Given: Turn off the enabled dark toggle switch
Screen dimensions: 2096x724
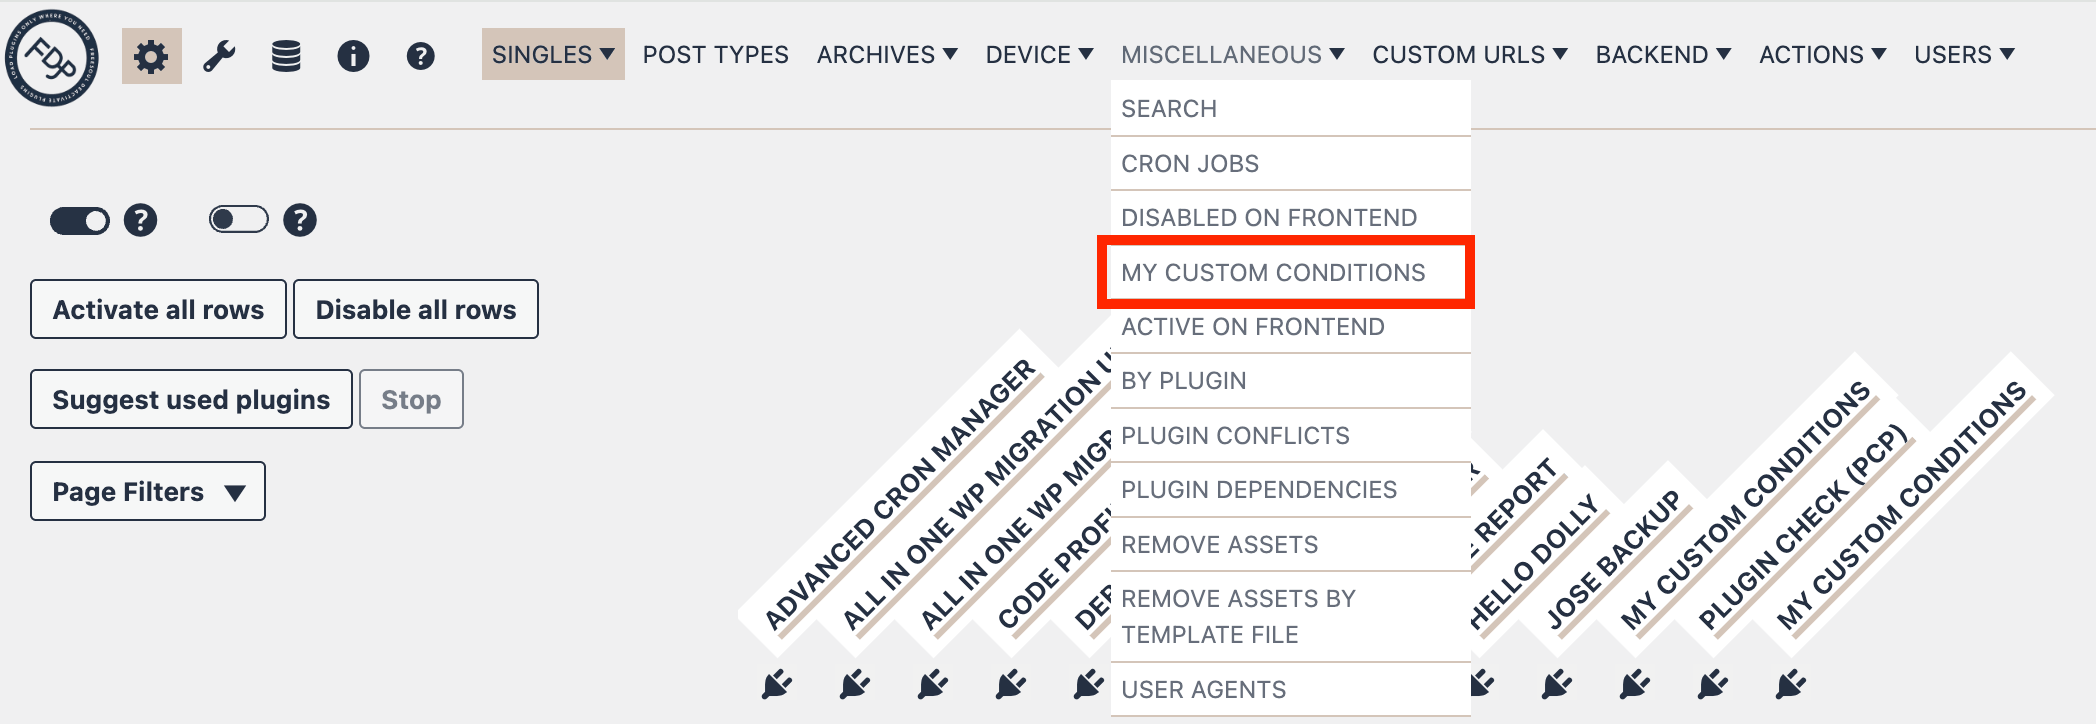Looking at the screenshot, I should click(x=80, y=220).
